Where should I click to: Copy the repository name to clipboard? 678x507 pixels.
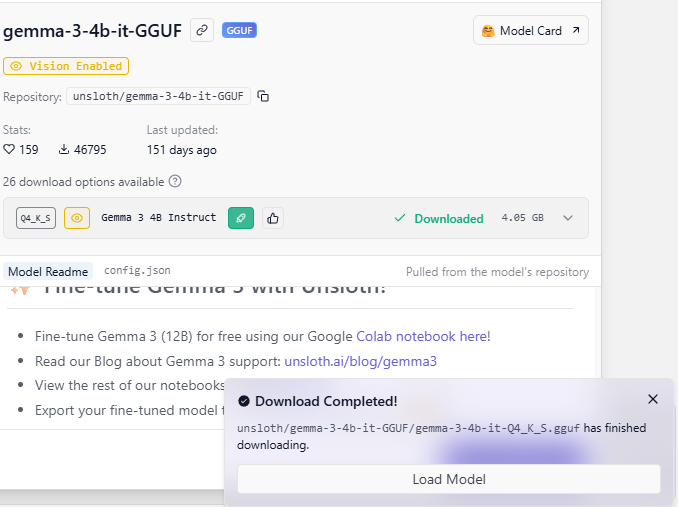(x=263, y=96)
